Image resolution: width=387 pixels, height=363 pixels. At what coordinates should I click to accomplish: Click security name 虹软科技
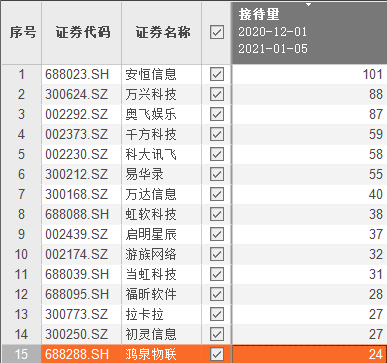click(151, 214)
